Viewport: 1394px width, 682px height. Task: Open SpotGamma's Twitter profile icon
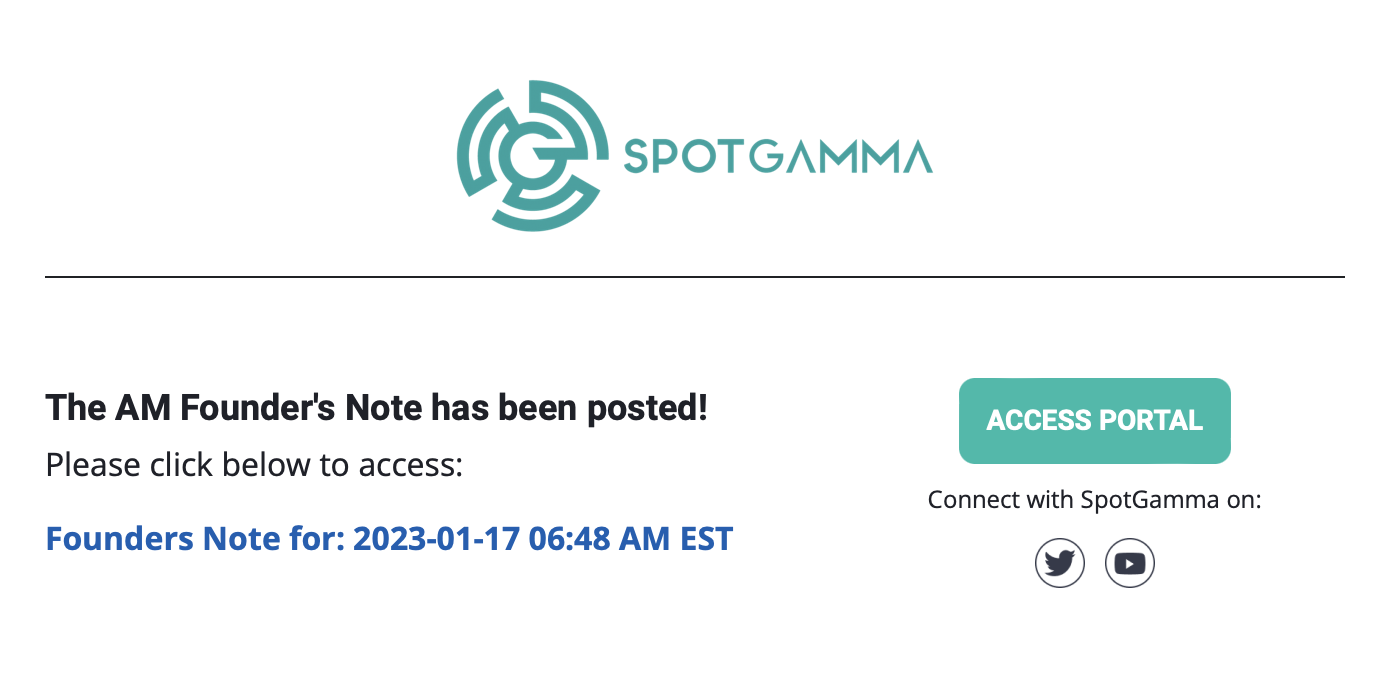pyautogui.click(x=1060, y=563)
